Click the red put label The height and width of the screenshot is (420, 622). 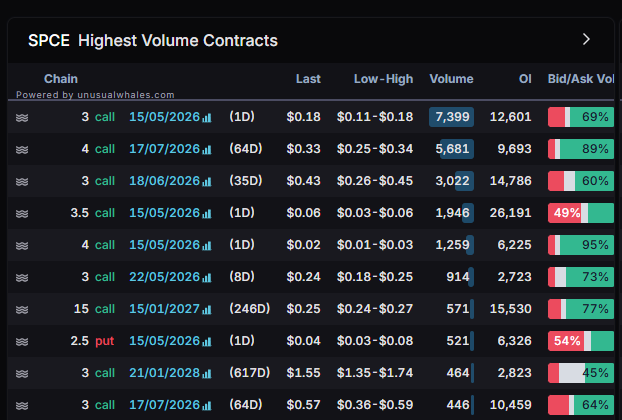coord(105,341)
